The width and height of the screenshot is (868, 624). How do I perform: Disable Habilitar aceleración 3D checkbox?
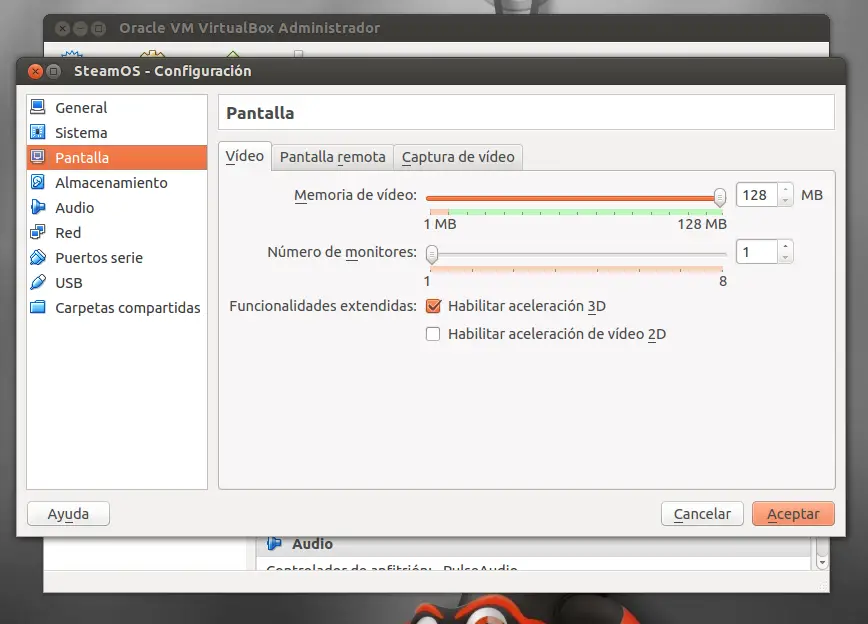point(433,306)
